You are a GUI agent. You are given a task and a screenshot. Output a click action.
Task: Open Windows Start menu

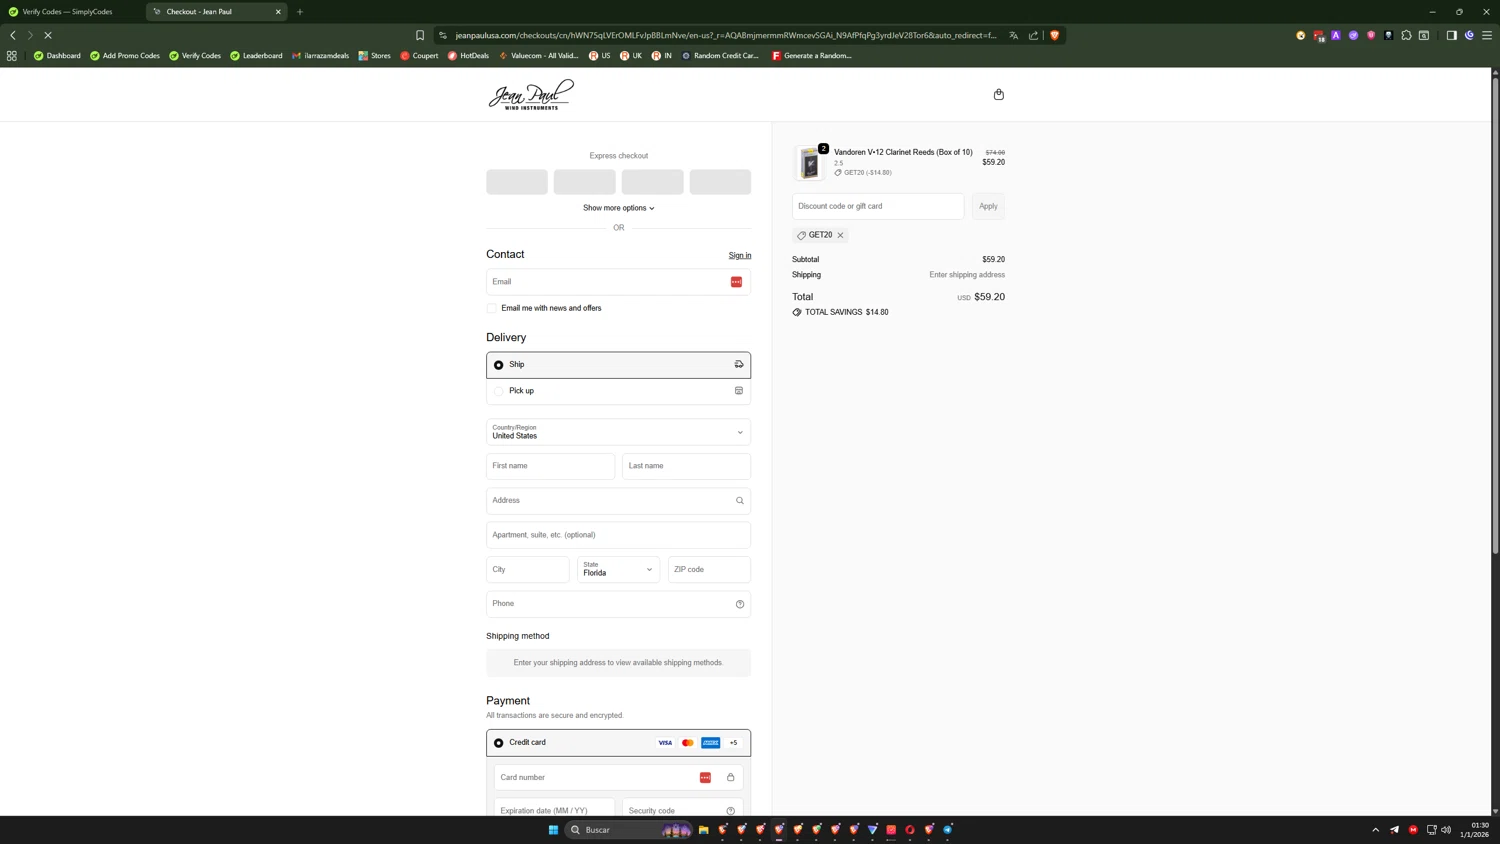tap(553, 829)
